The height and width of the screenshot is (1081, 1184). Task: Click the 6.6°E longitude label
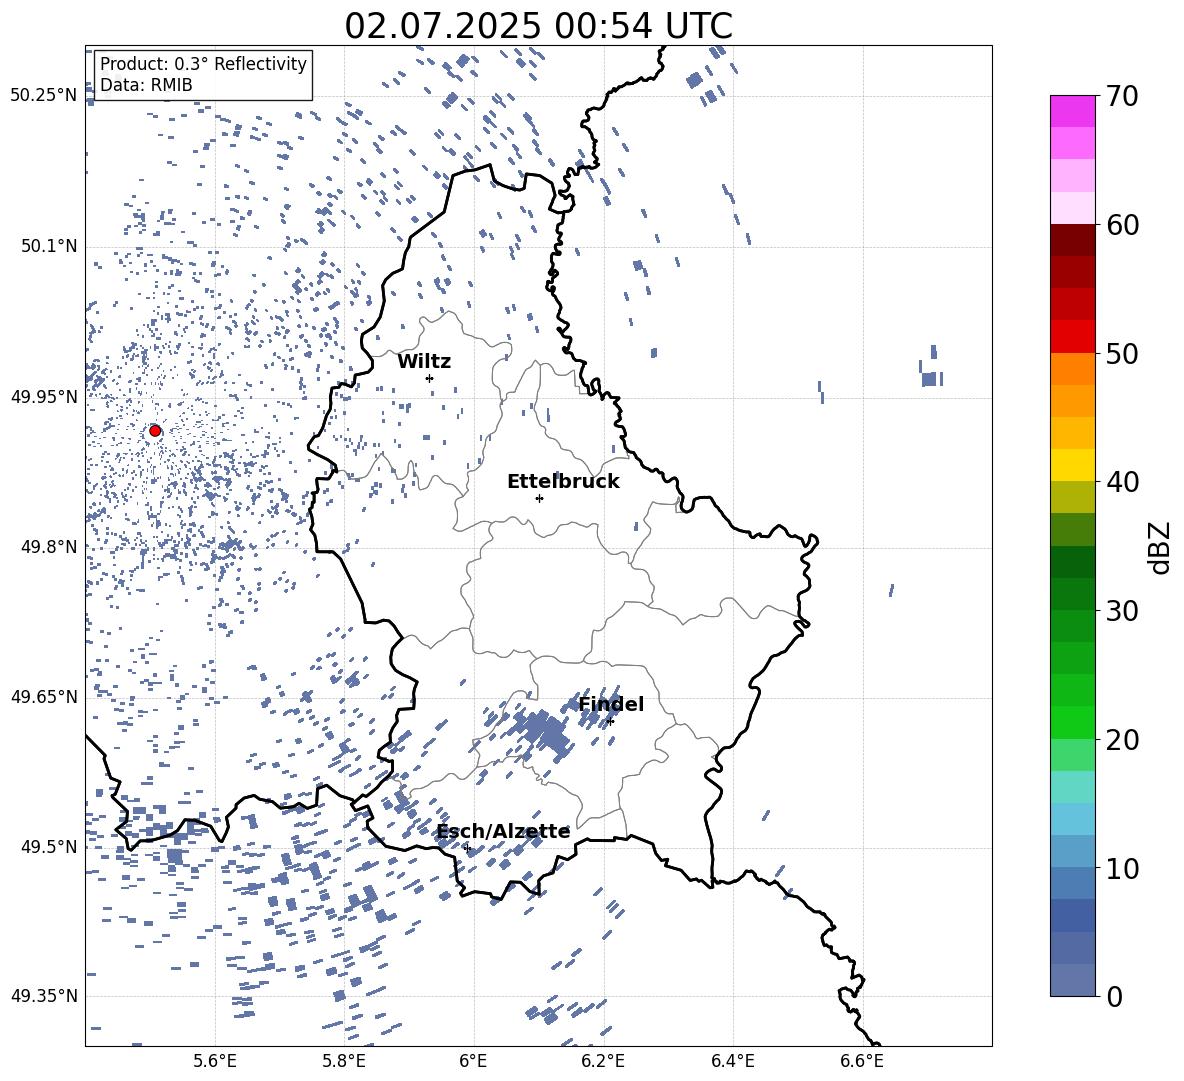[x=862, y=1062]
